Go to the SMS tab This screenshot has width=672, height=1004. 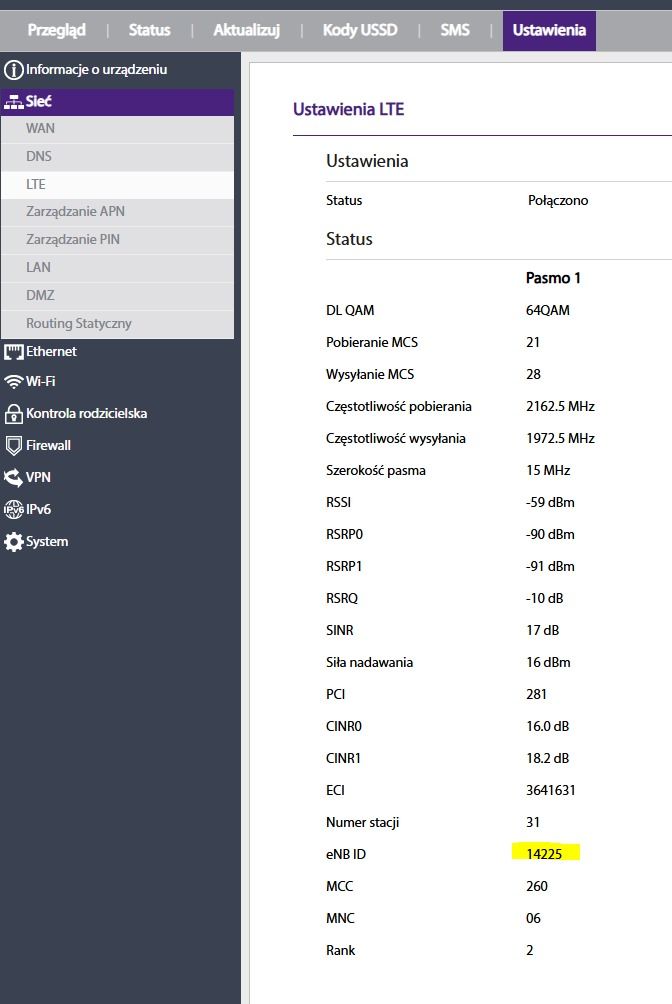coord(455,30)
